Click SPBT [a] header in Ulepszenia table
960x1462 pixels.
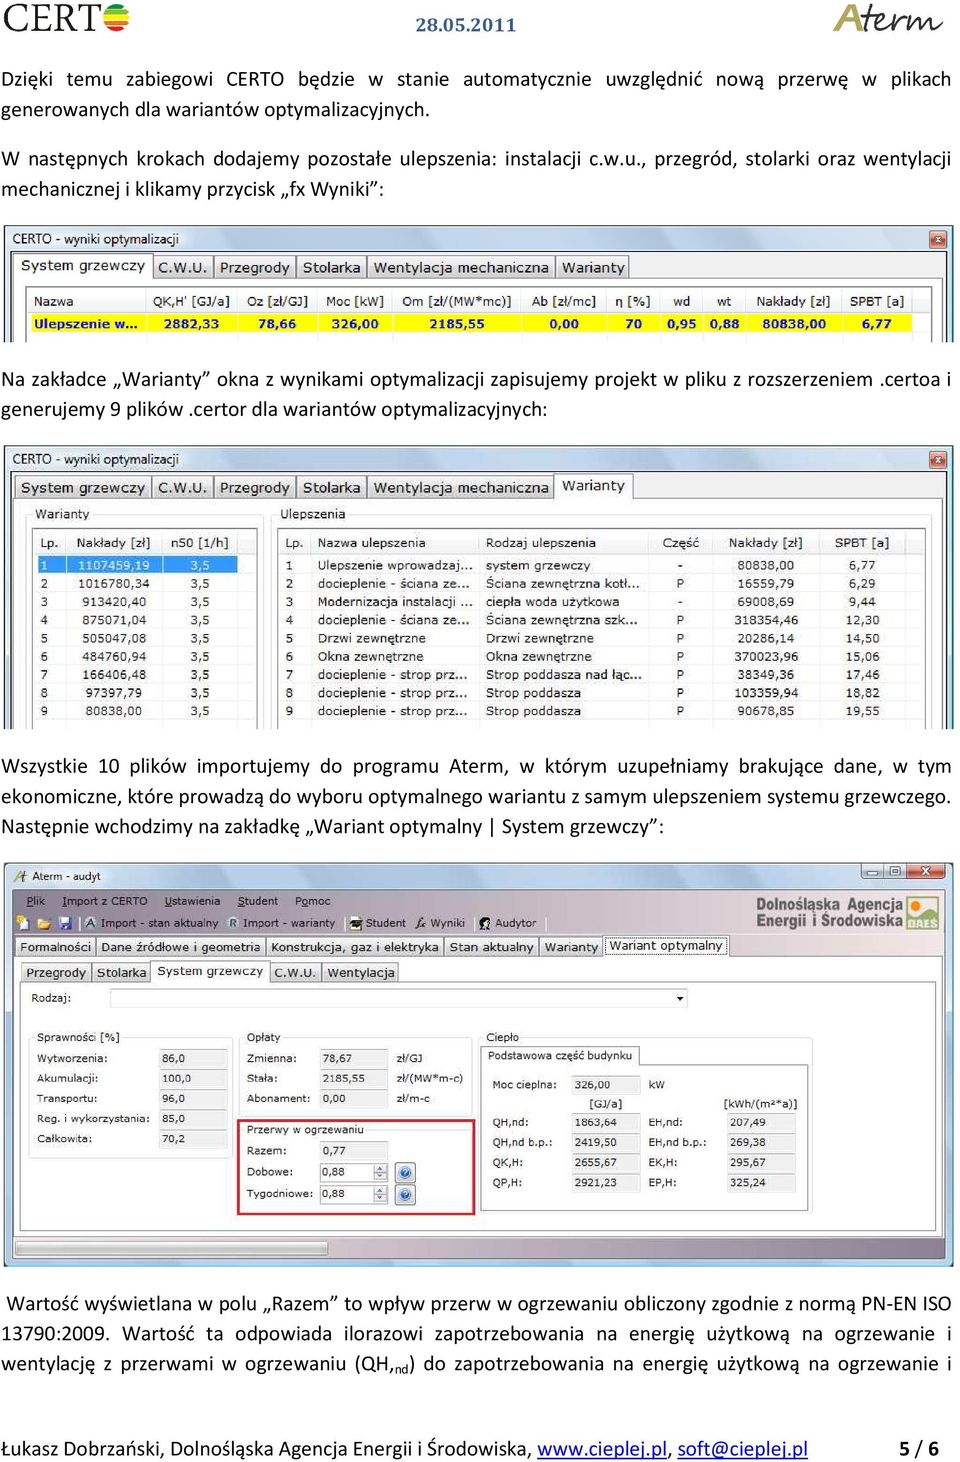pyautogui.click(x=862, y=543)
